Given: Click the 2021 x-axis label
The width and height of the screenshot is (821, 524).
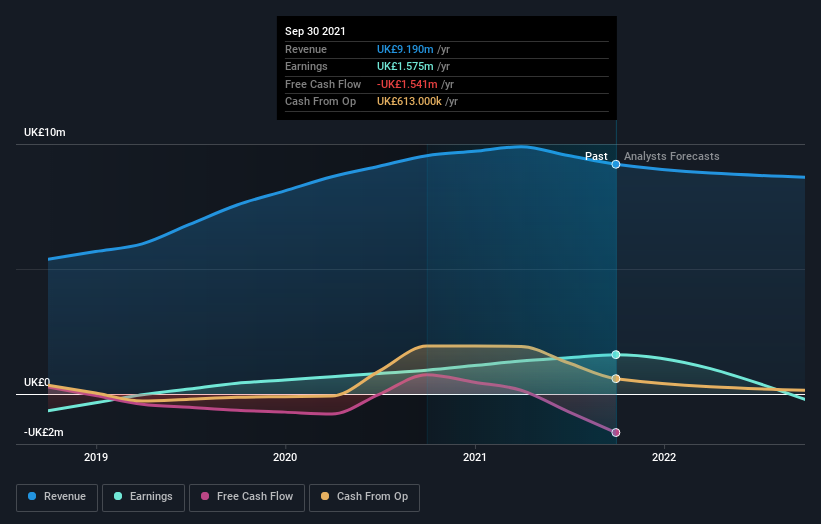Looking at the screenshot, I should click(474, 457).
